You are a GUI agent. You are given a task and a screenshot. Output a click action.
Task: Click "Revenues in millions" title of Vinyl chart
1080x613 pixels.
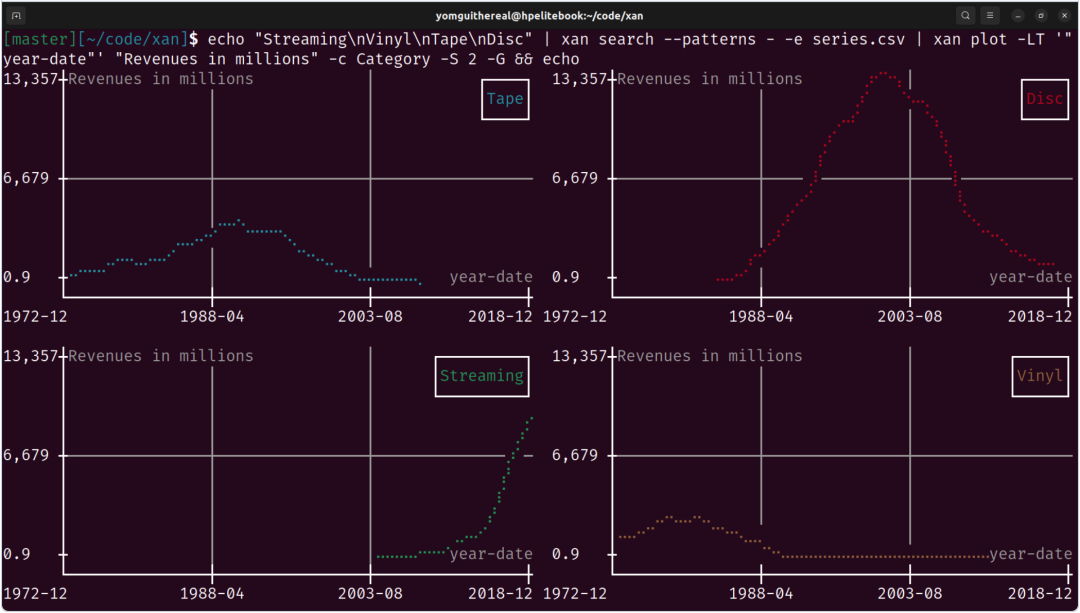[709, 356]
